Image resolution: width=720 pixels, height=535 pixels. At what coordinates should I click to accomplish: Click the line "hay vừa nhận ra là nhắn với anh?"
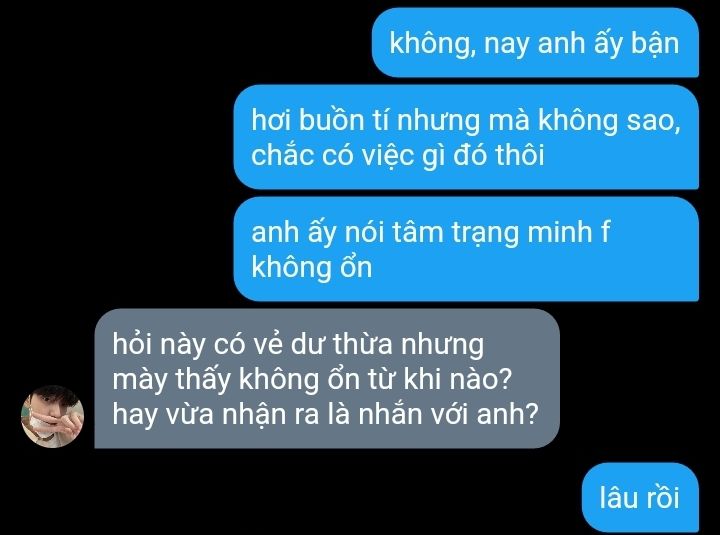325,414
